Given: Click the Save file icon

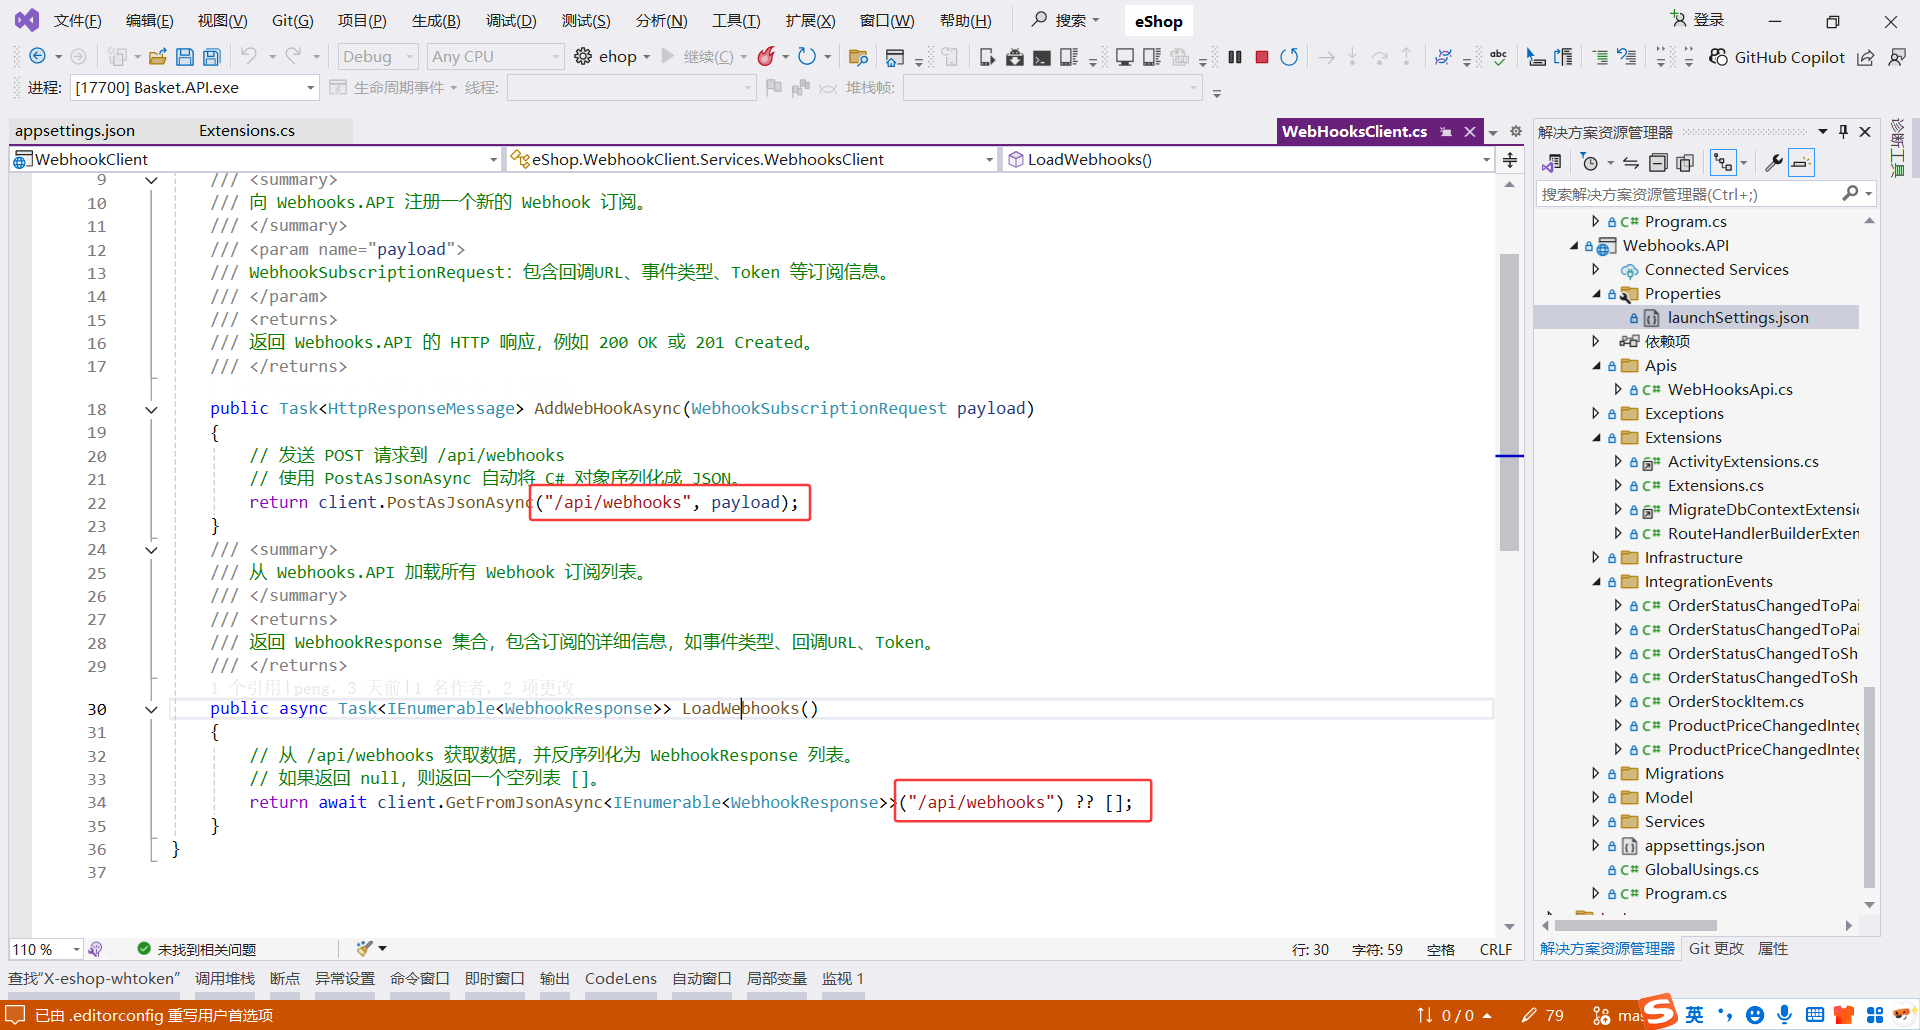Looking at the screenshot, I should (x=185, y=57).
